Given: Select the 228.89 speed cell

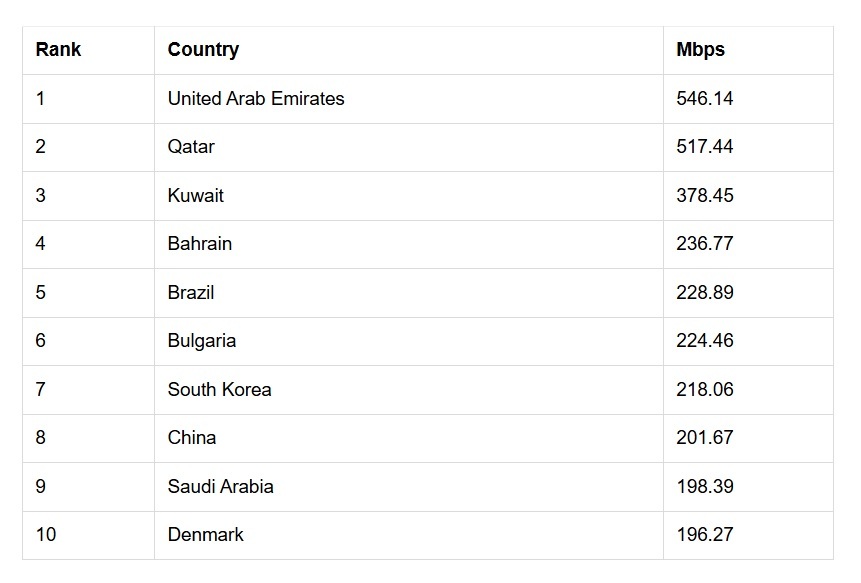Looking at the screenshot, I should point(704,292).
